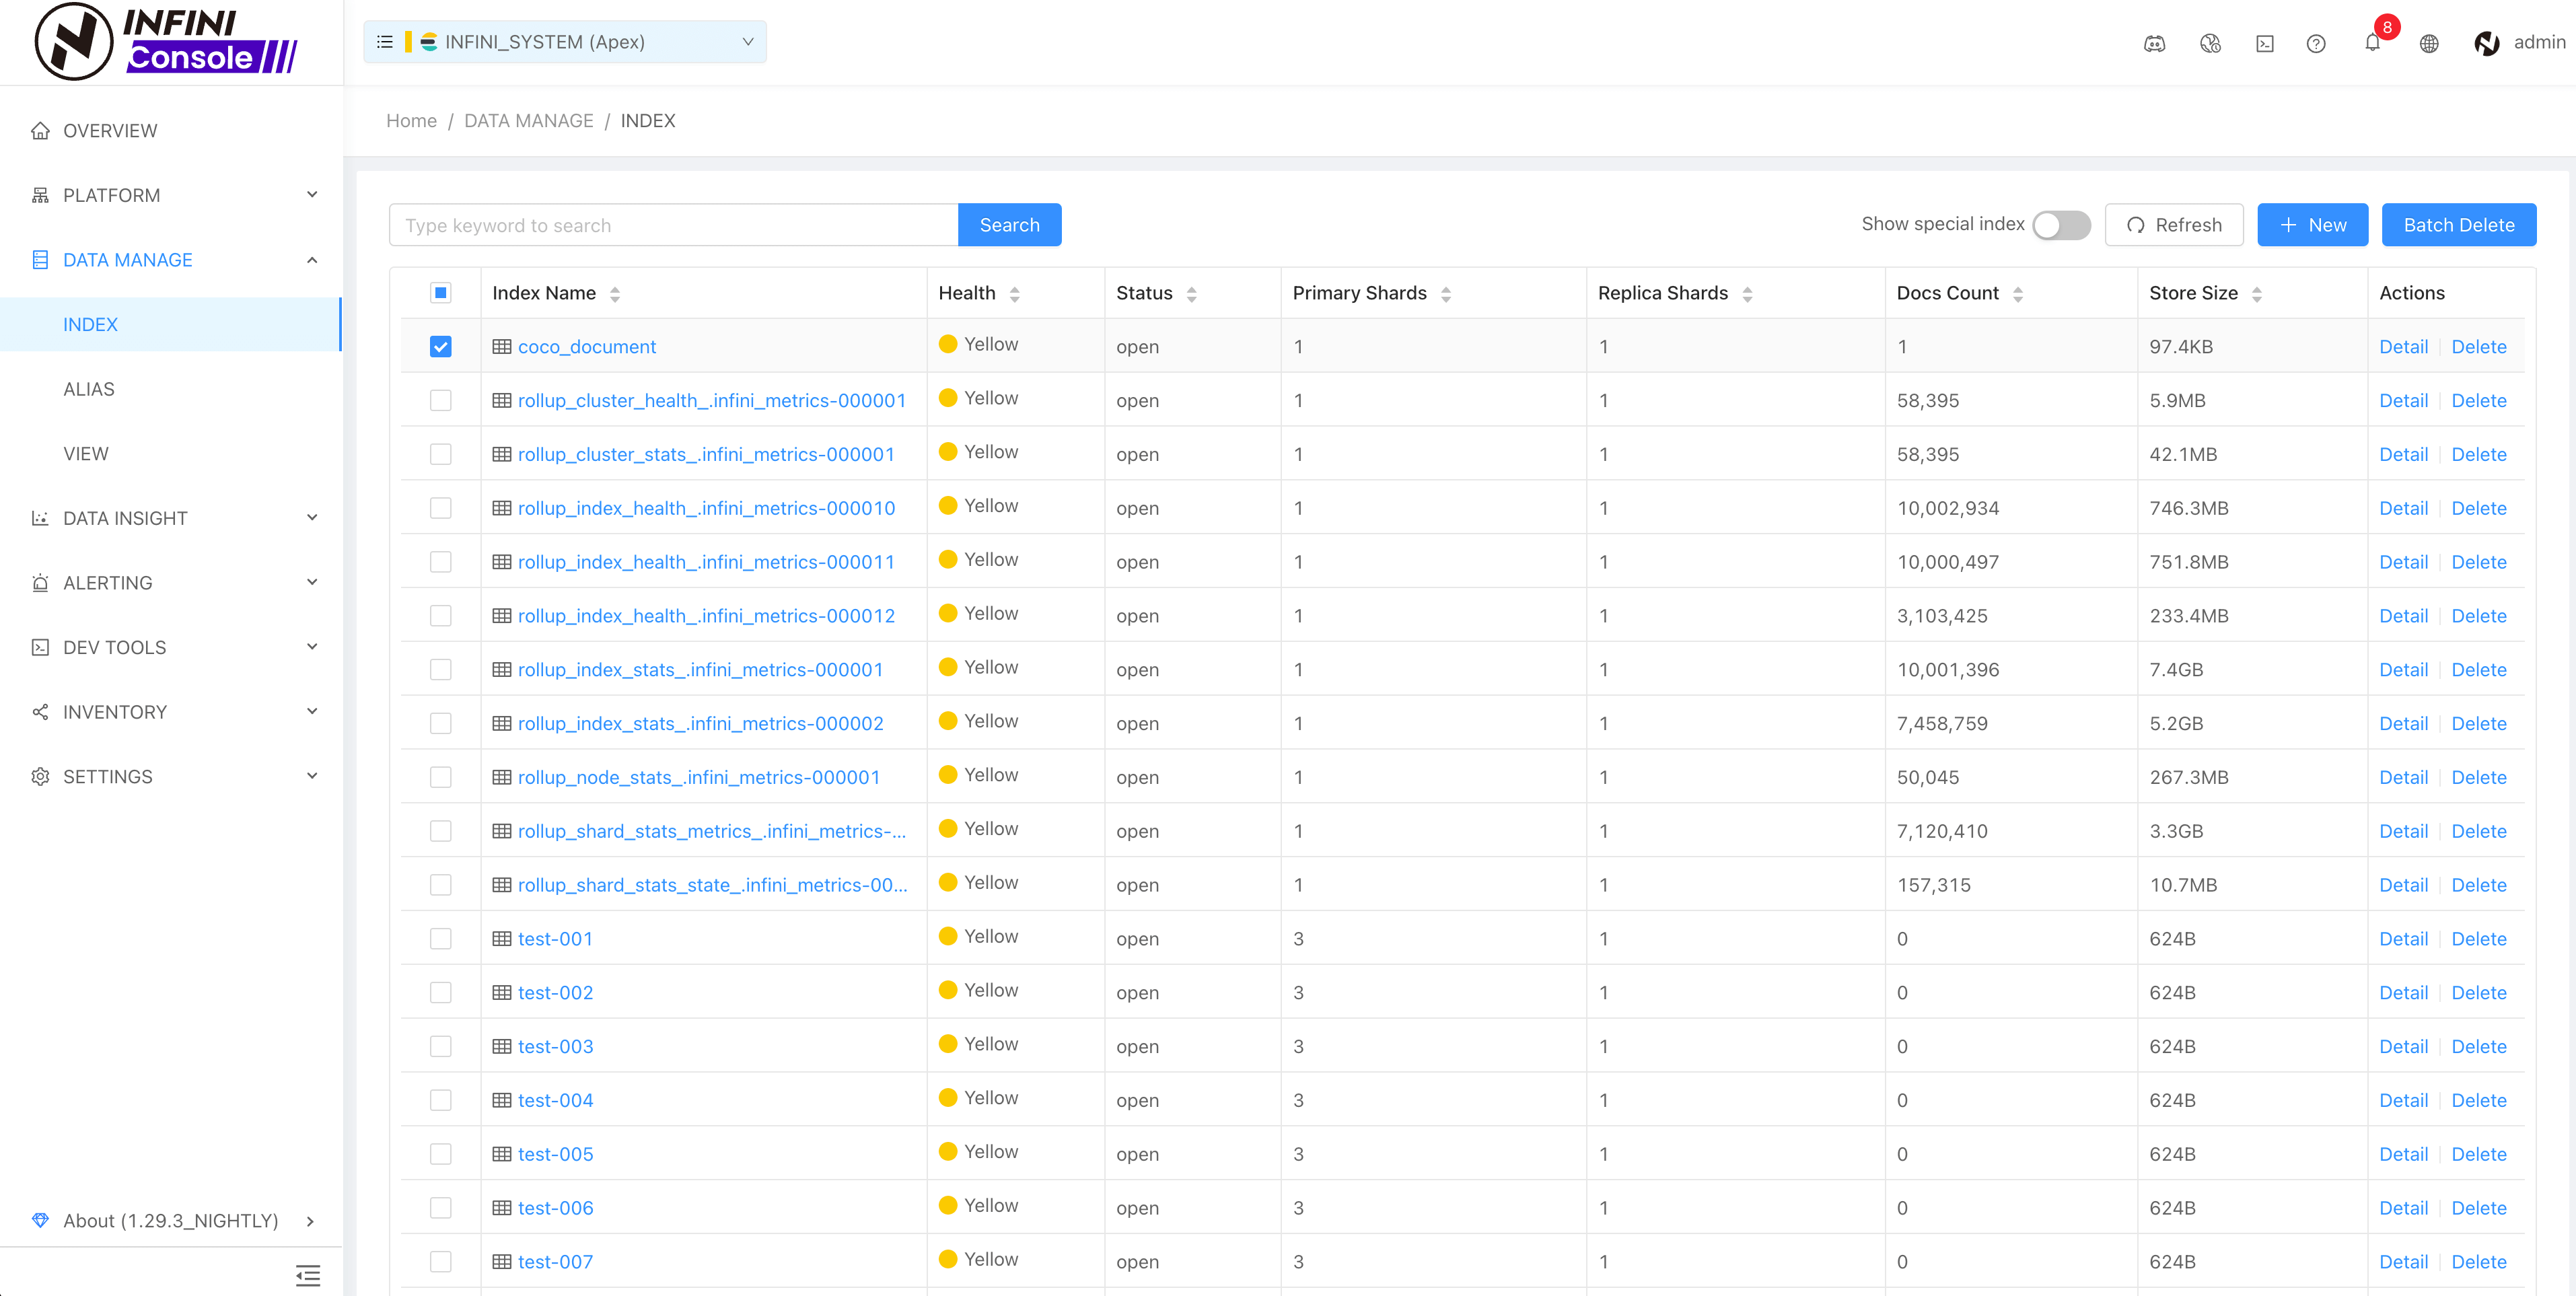2576x1296 pixels.
Task: Sort by Store Size column sorter
Action: (2257, 294)
